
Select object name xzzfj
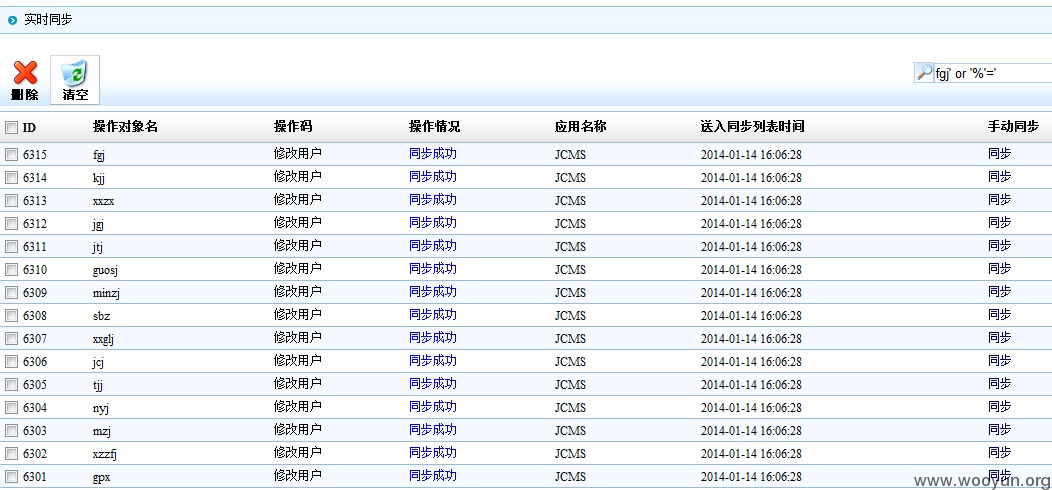coord(105,454)
